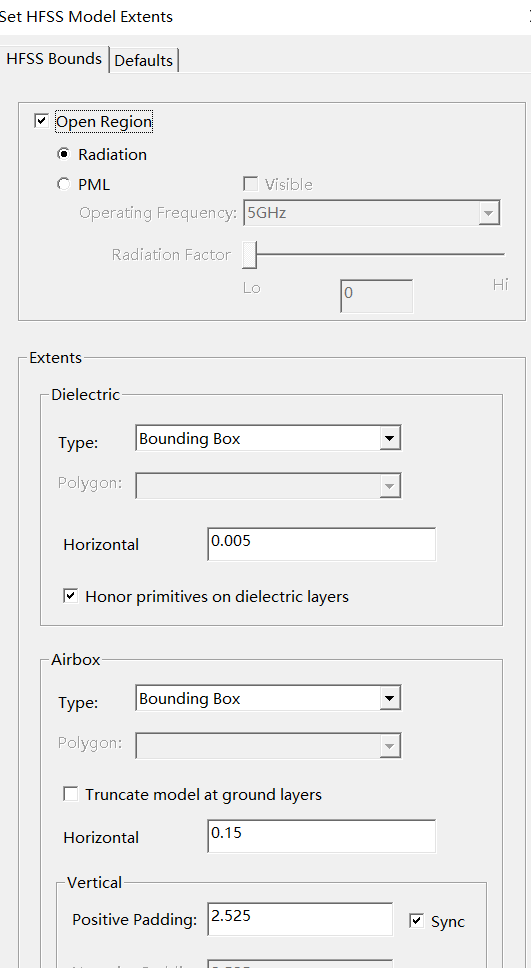
Task: Uncheck the Open Region checkbox
Action: pos(41,121)
